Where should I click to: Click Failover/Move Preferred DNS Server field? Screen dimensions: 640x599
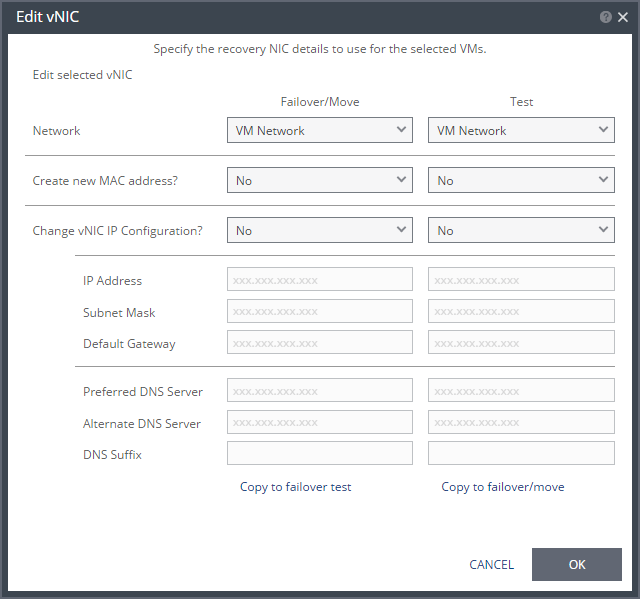tap(320, 390)
